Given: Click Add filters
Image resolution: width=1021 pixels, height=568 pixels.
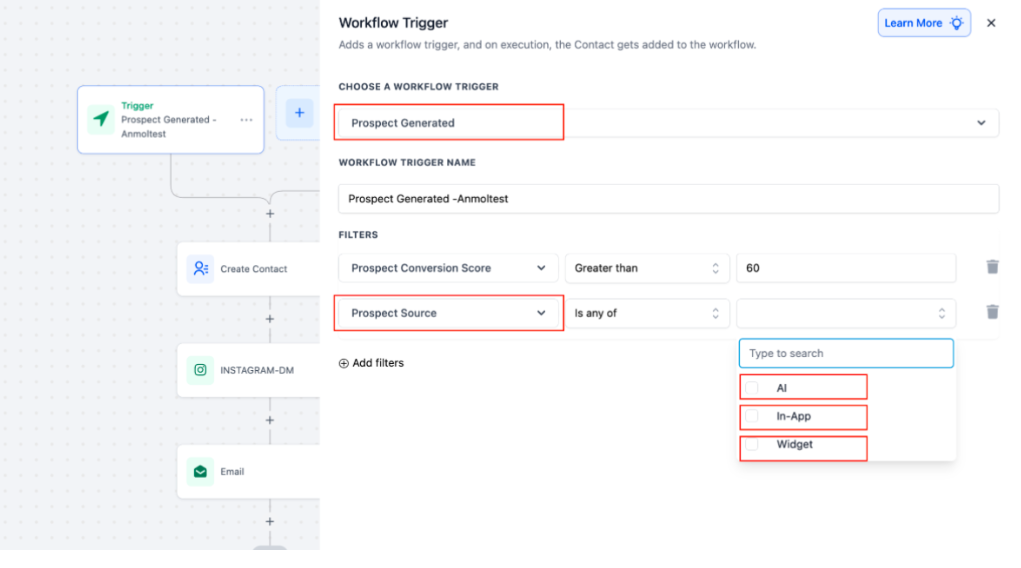Looking at the screenshot, I should pyautogui.click(x=371, y=363).
